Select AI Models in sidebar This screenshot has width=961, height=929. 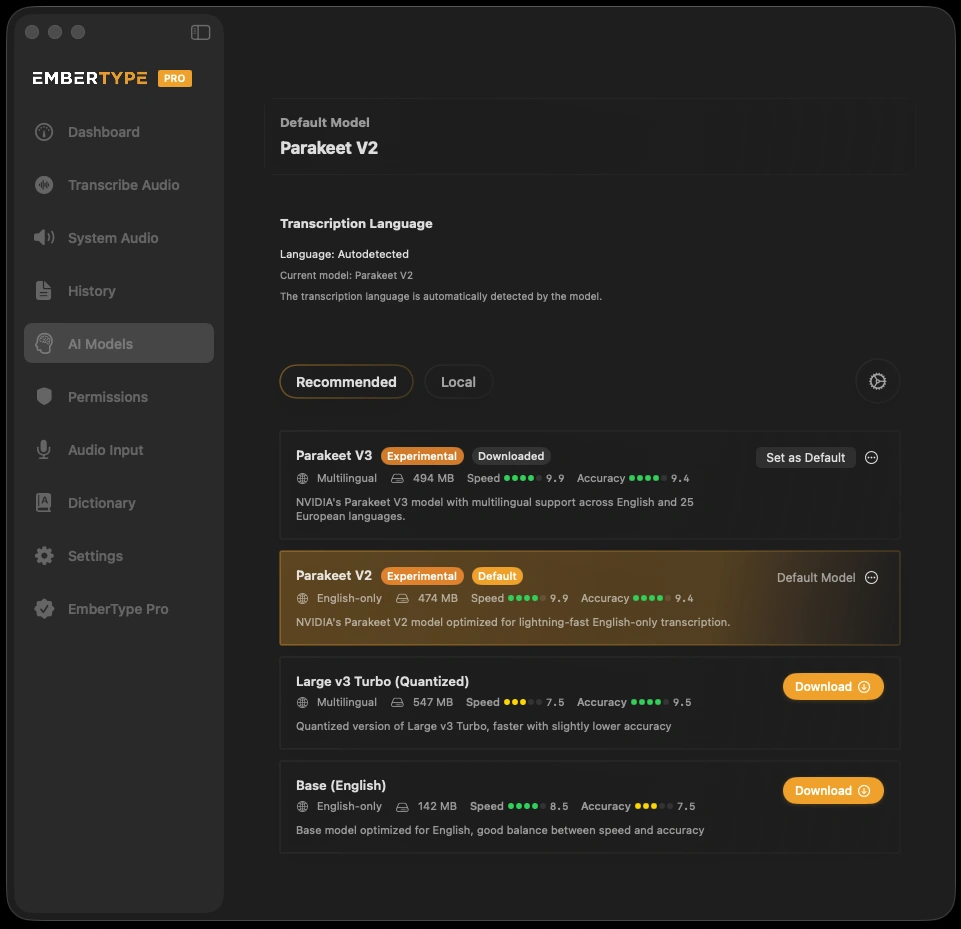pos(119,343)
